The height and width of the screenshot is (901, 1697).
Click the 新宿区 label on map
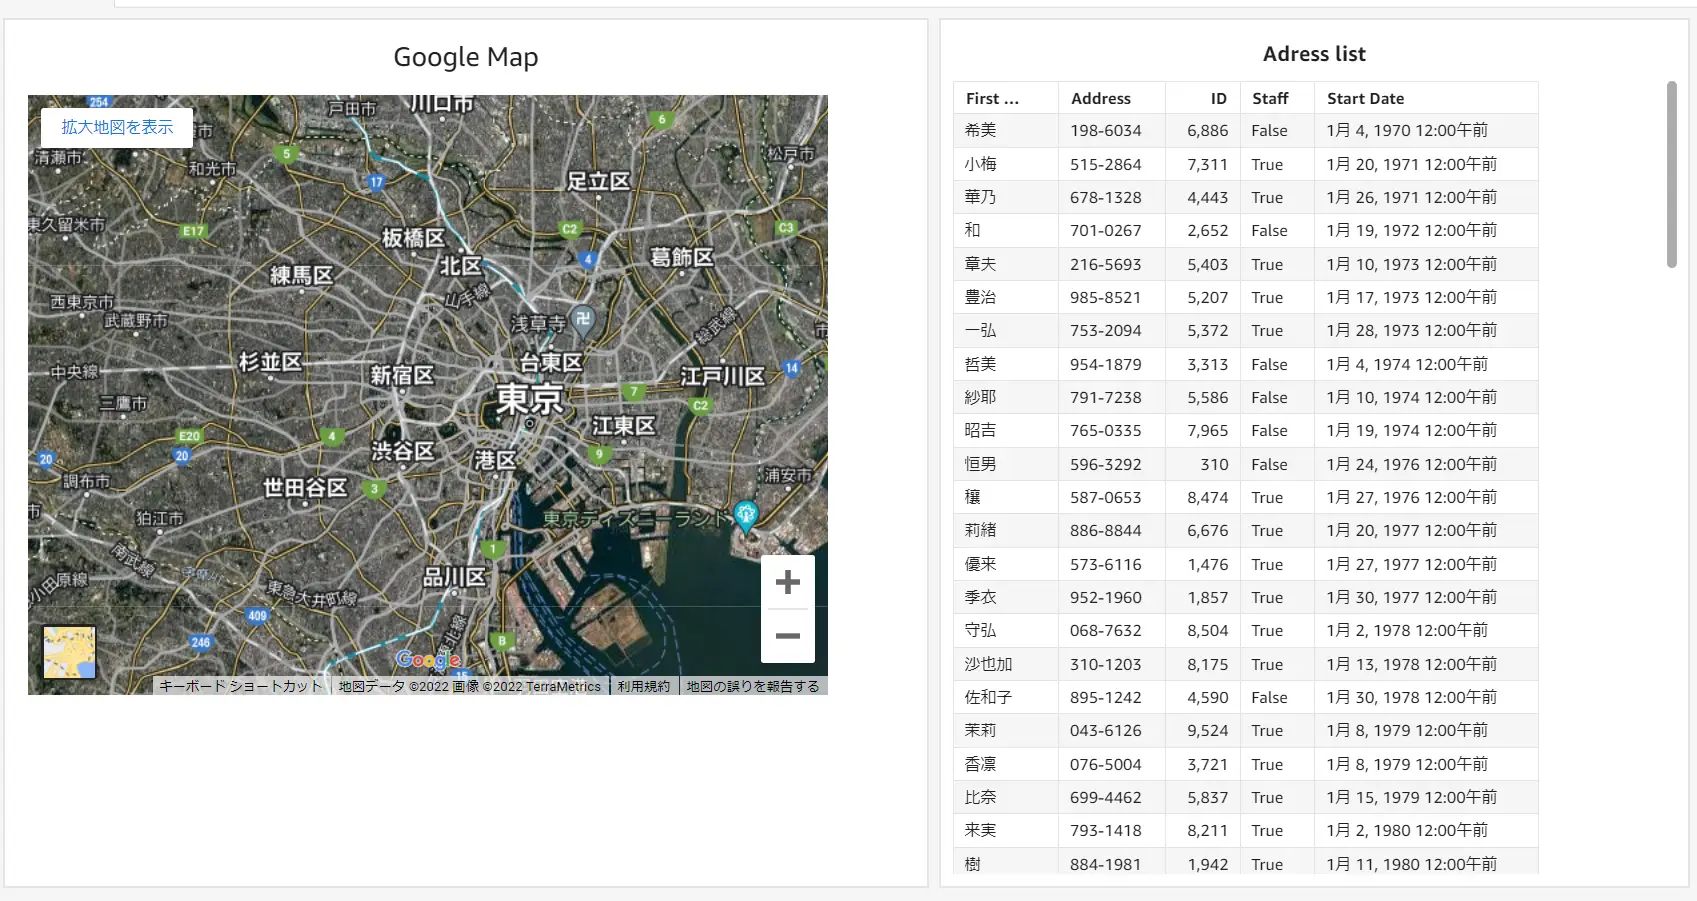402,375
